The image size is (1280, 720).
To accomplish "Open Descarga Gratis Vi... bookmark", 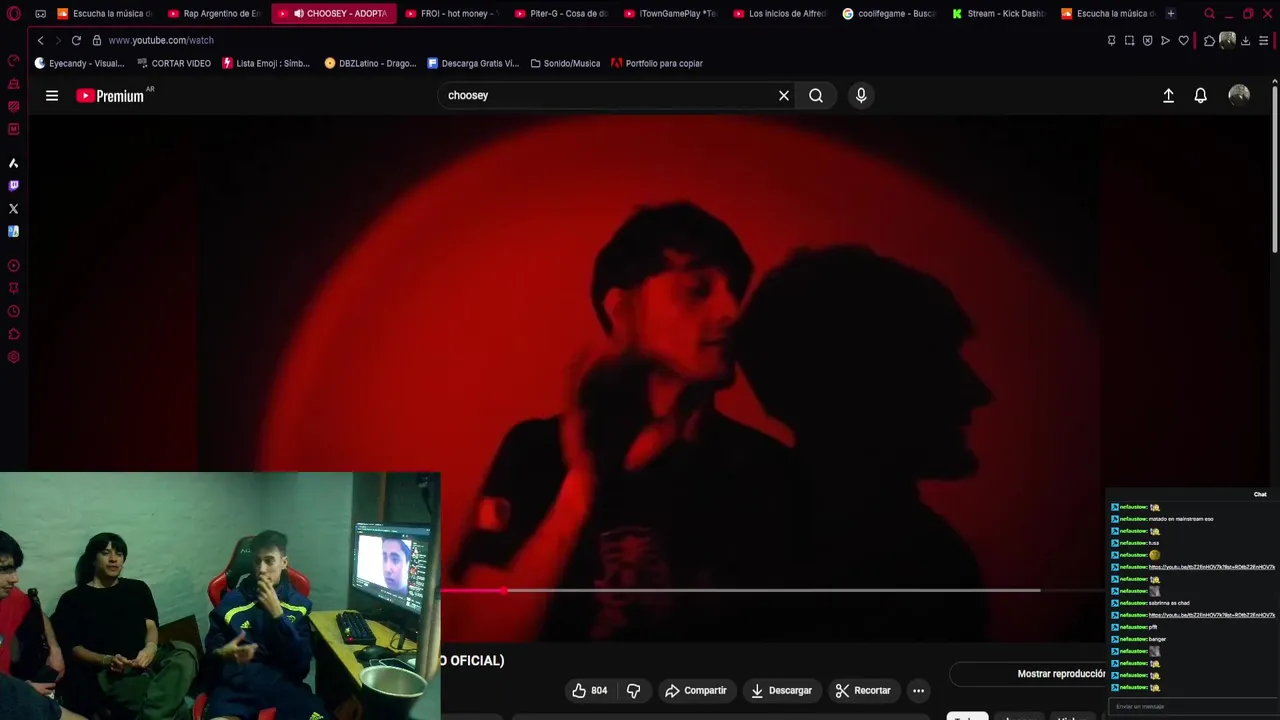I will 473,63.
